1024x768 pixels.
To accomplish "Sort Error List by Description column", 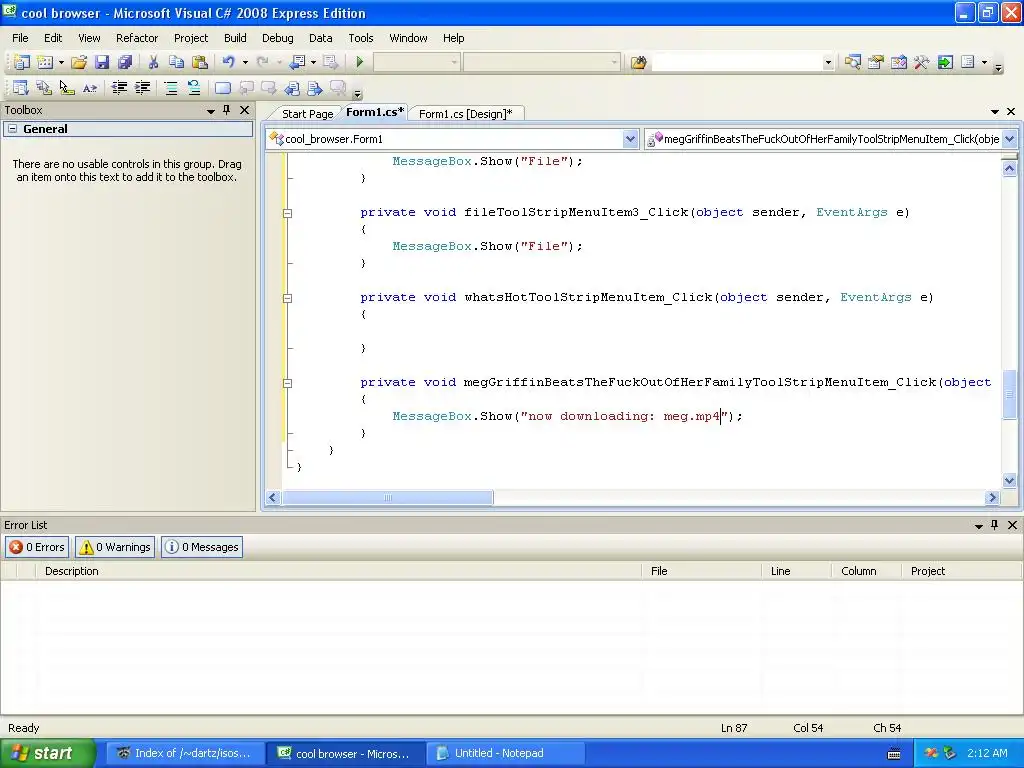I will [x=340, y=571].
